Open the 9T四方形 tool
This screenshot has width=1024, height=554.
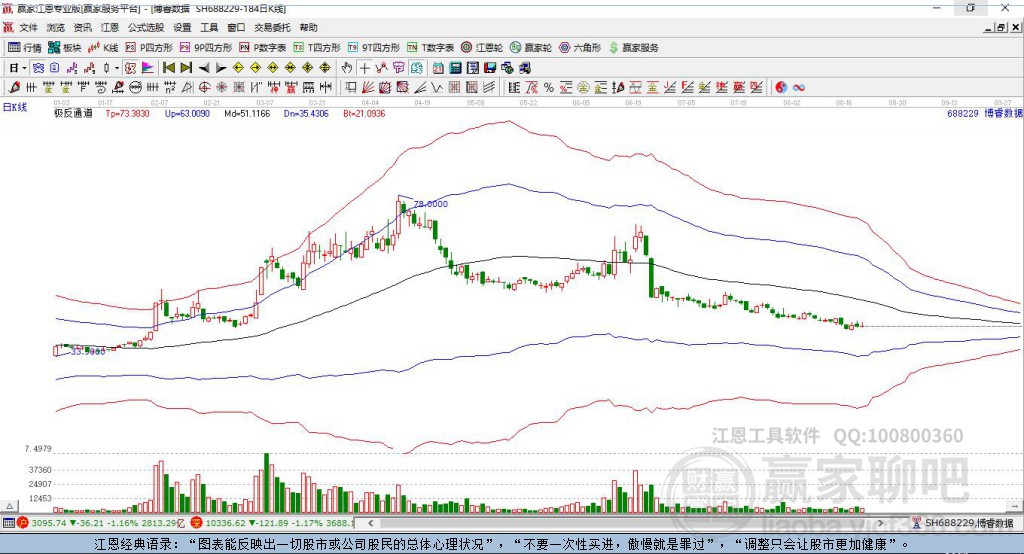click(x=374, y=48)
